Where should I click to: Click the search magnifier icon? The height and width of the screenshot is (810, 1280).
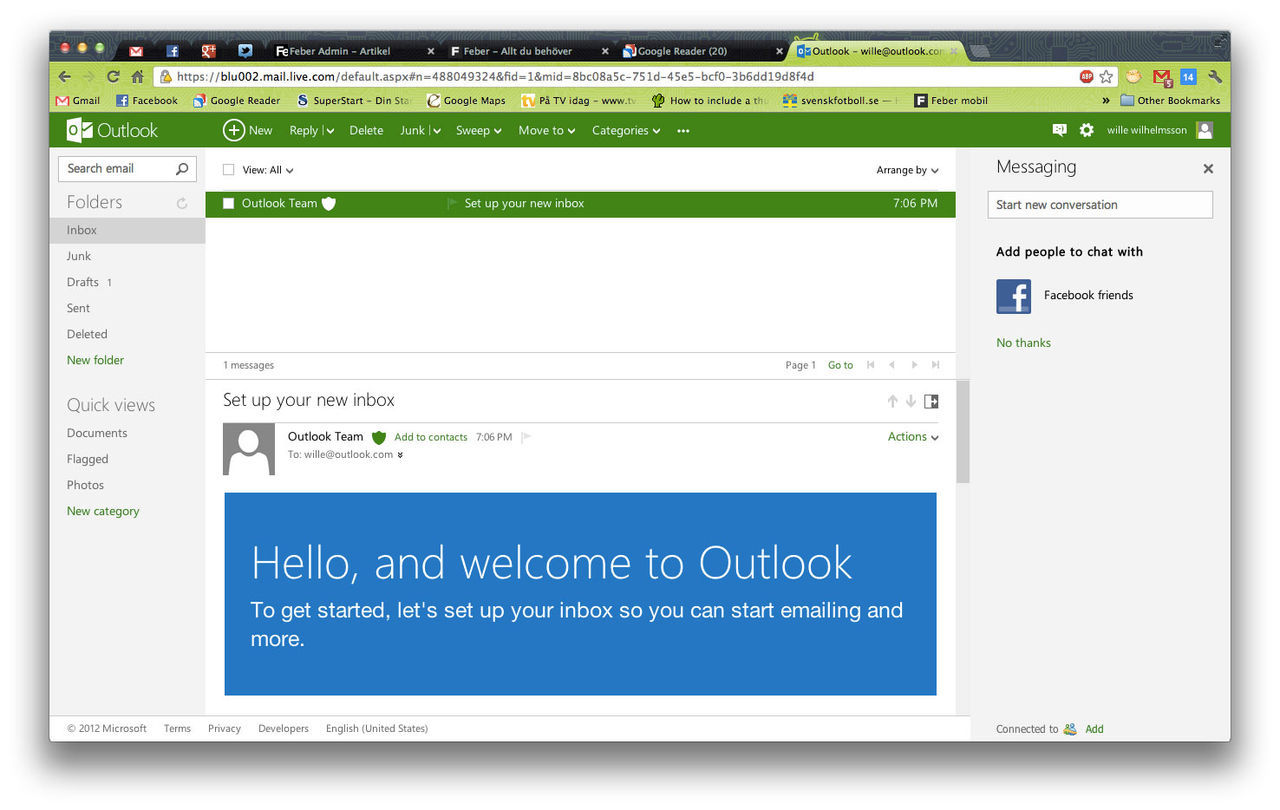click(x=182, y=169)
